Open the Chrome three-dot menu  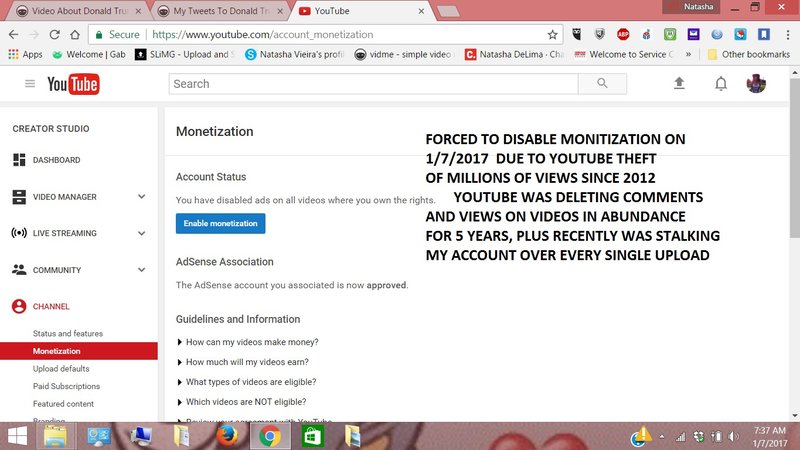tap(788, 34)
